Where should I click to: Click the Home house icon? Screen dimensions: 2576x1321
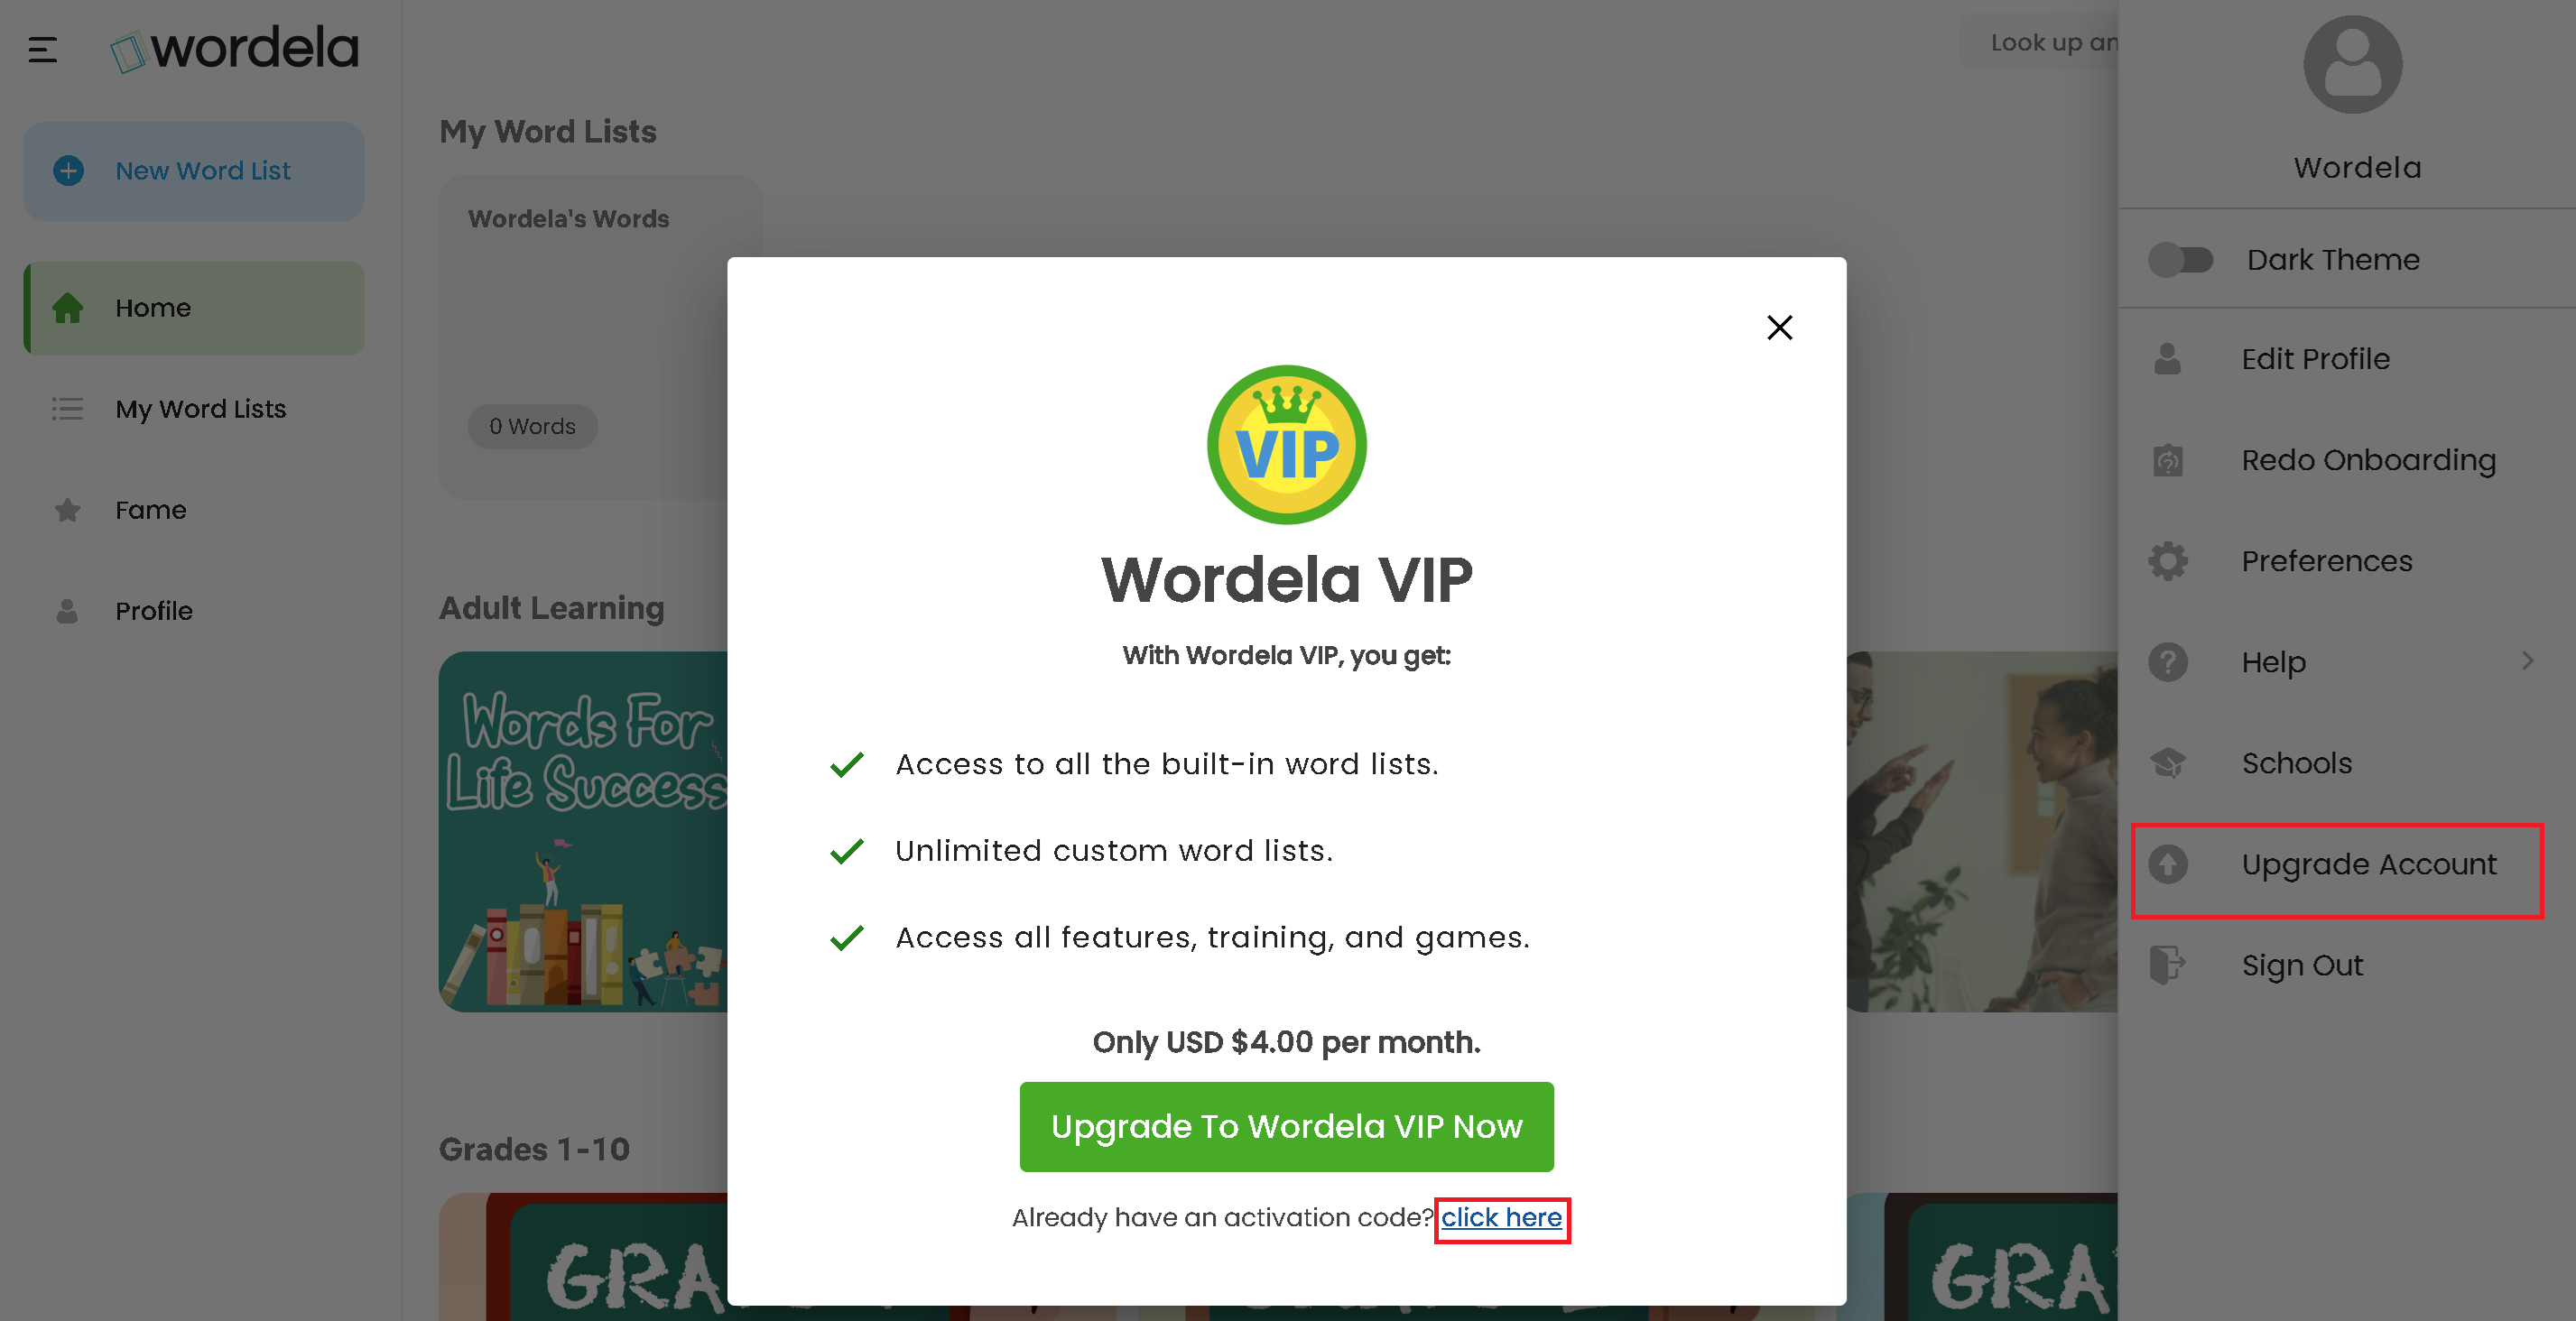pos(68,308)
